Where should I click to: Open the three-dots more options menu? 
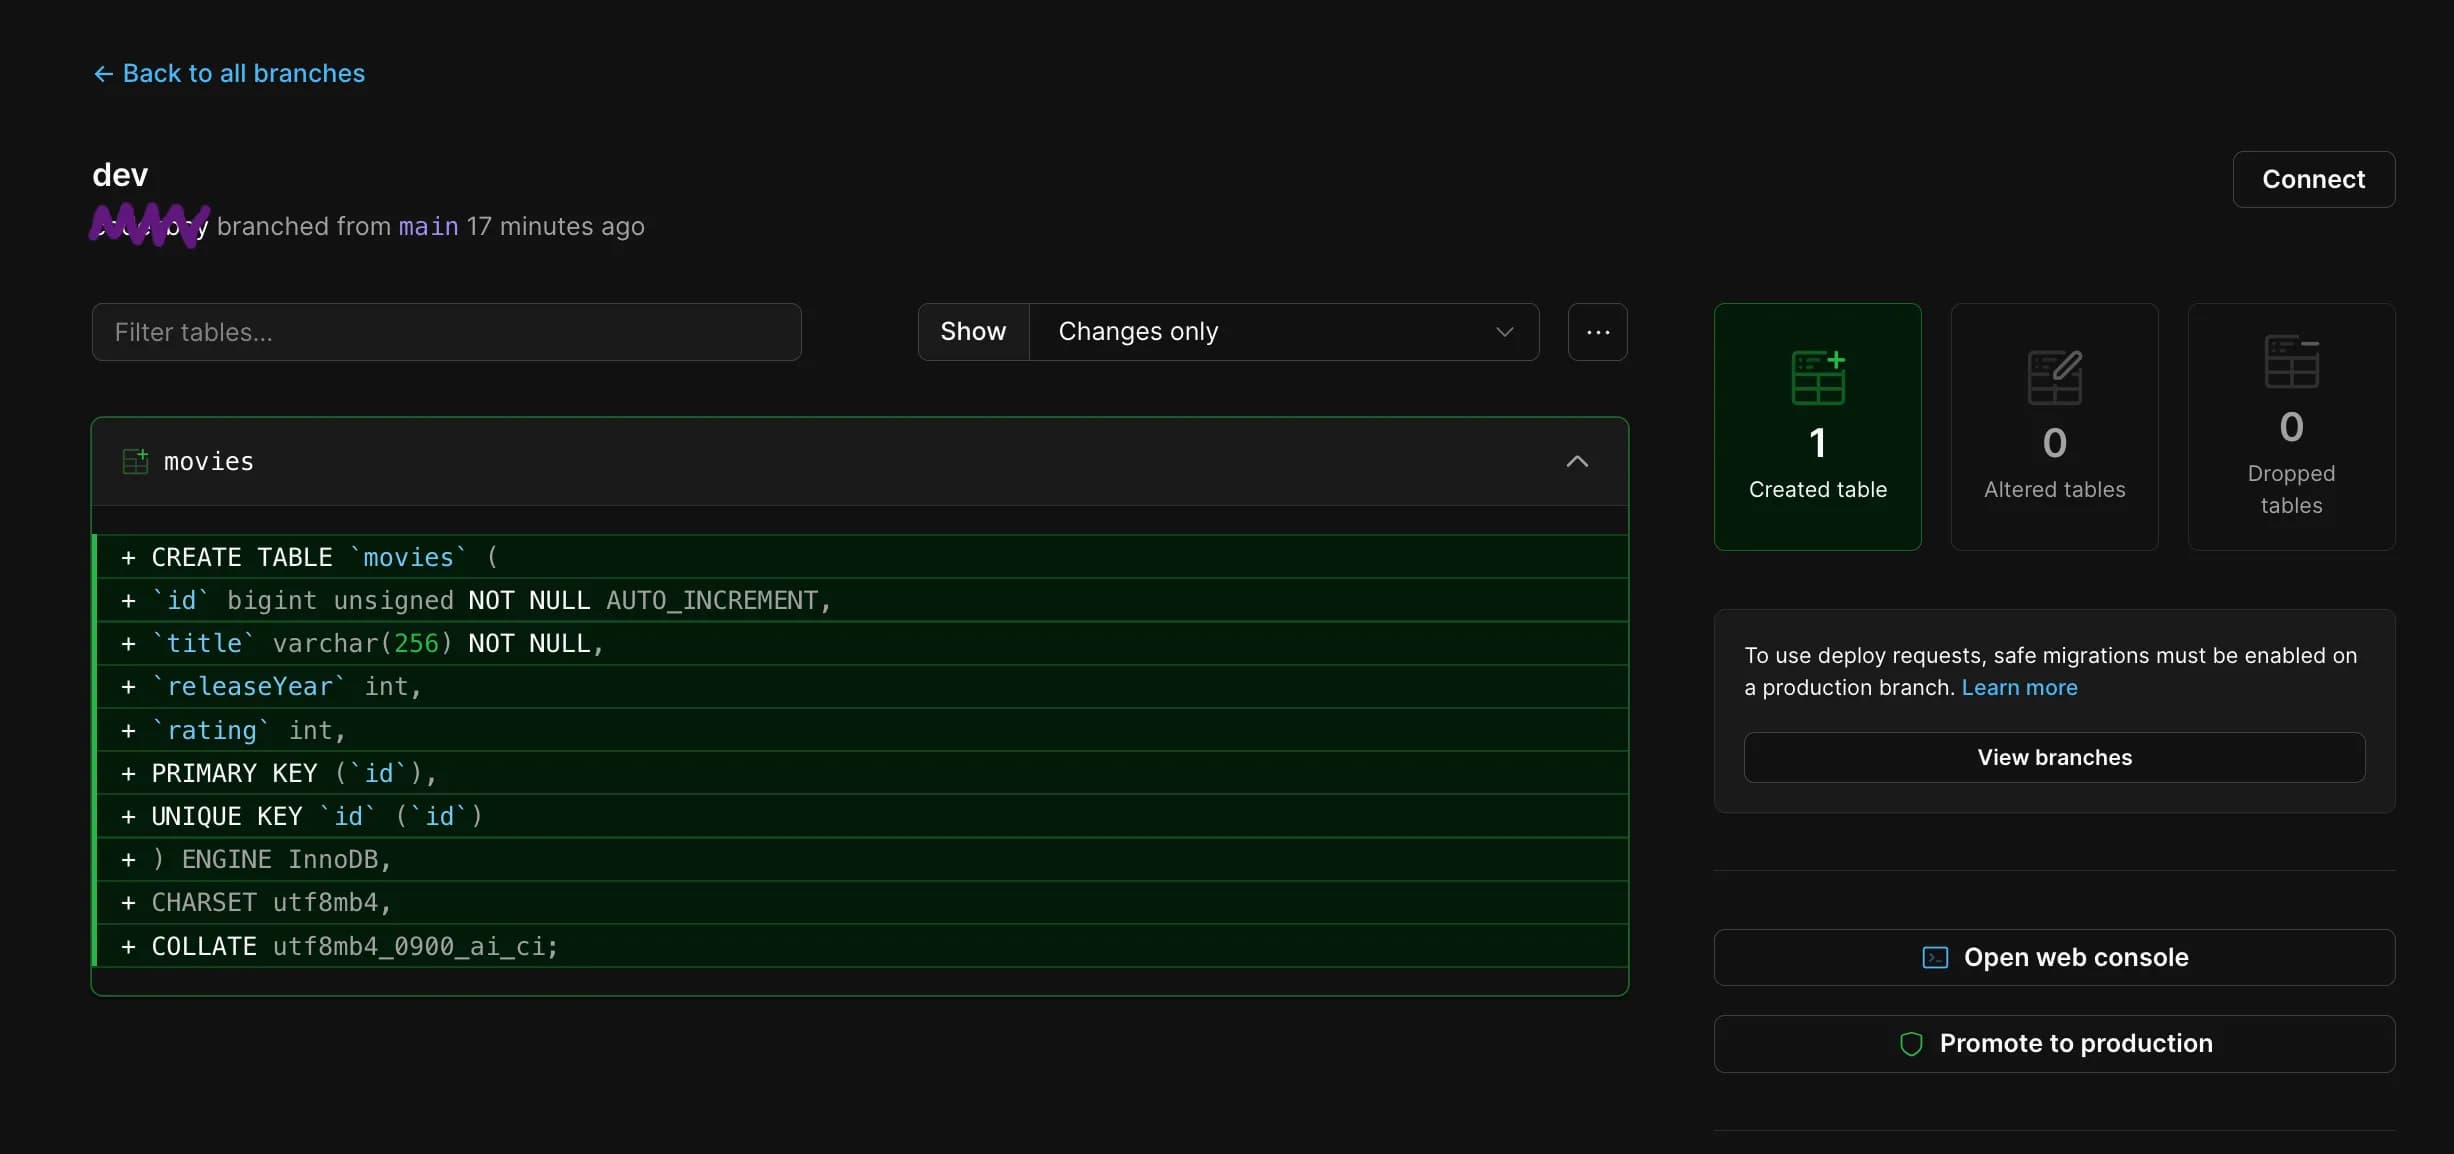[1597, 332]
